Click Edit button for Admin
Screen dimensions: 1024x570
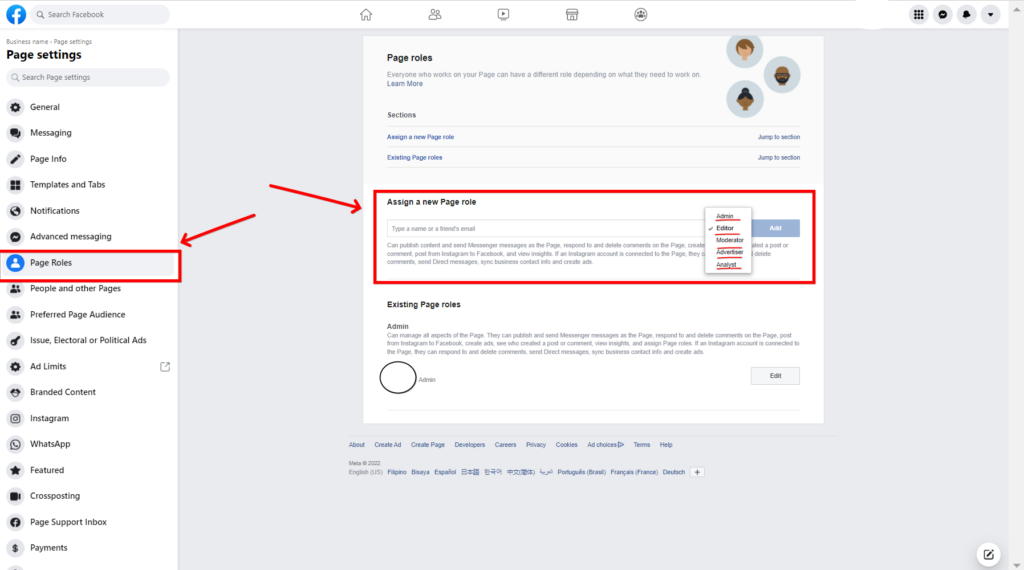click(x=775, y=375)
